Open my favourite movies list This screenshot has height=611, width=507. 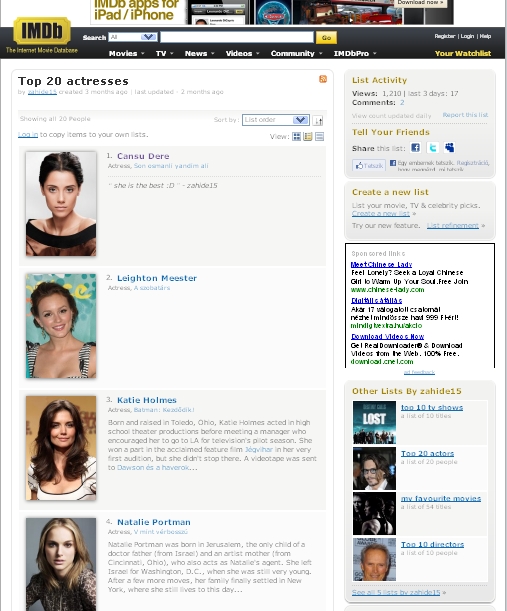click(x=441, y=498)
